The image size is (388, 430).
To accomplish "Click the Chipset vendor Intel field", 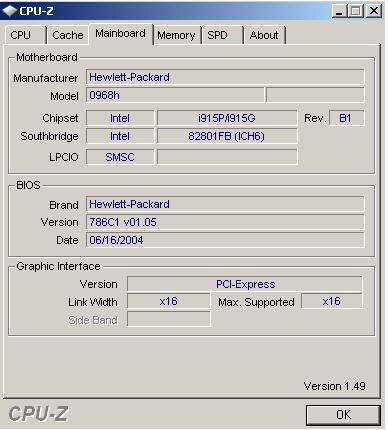I will (120, 118).
